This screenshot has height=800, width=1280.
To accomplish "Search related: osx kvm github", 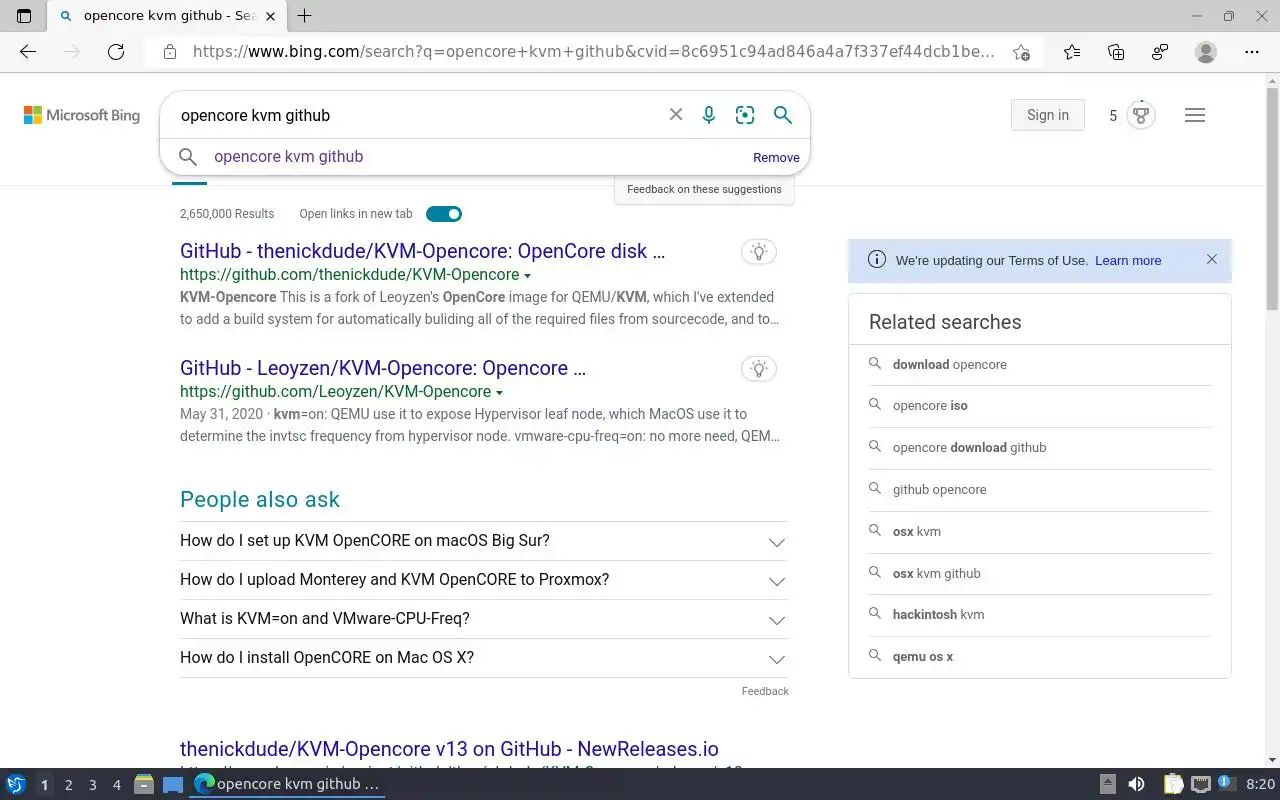I will pyautogui.click(x=936, y=574).
